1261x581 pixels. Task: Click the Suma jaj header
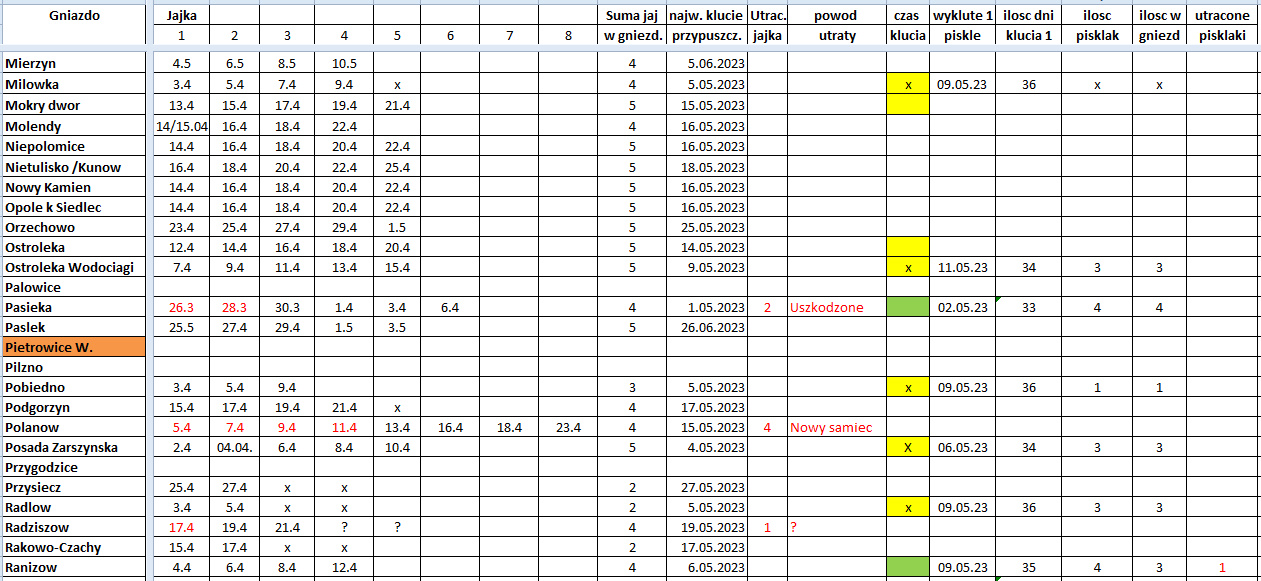tap(631, 16)
